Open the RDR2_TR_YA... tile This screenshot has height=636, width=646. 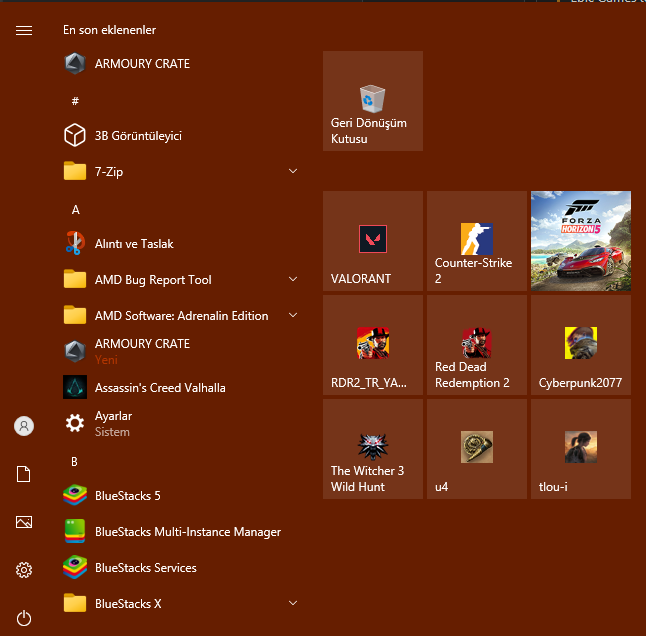(373, 345)
